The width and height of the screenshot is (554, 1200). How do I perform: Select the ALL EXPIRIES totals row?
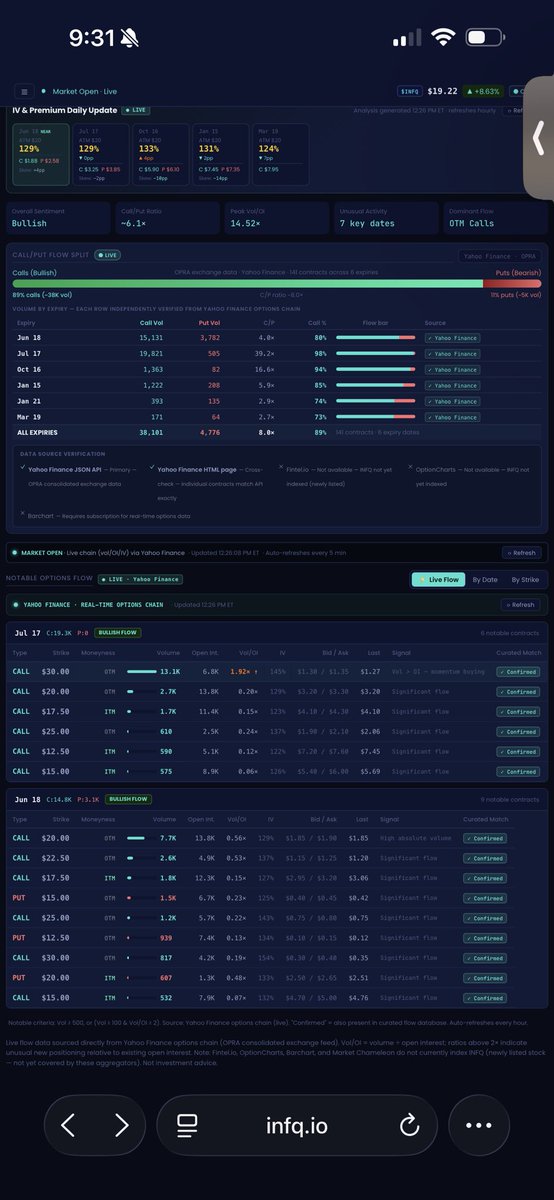277,433
